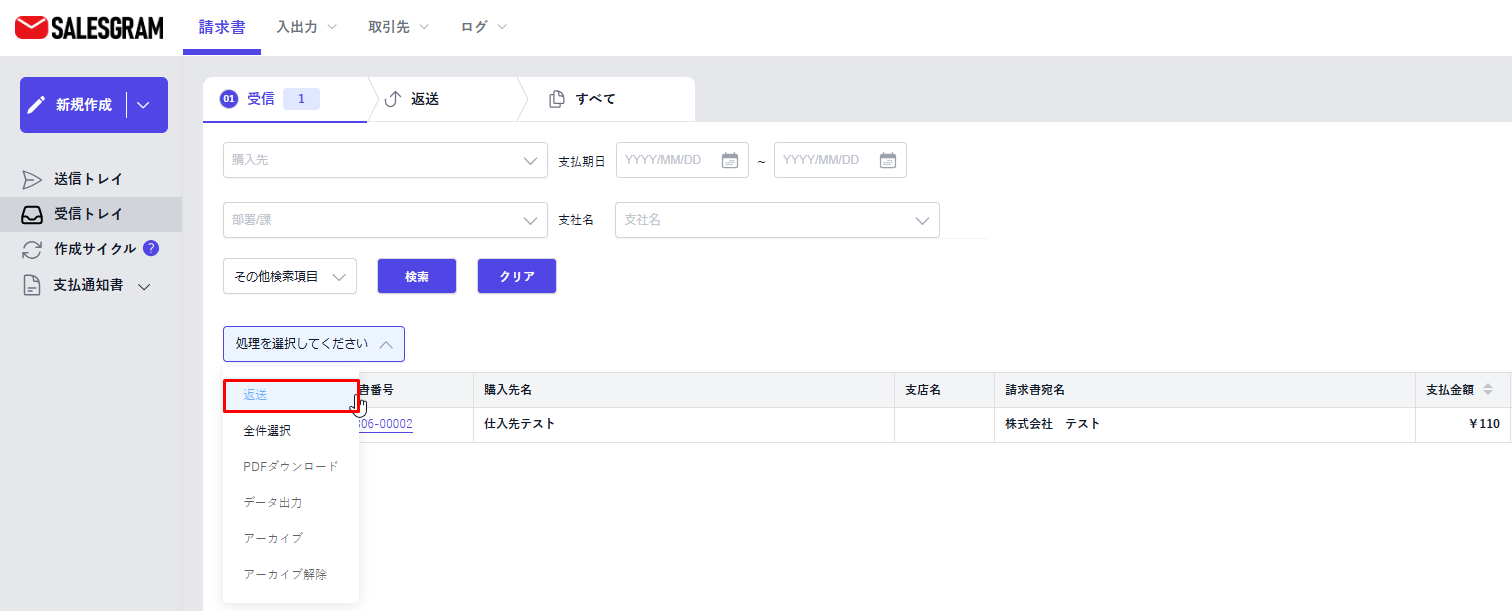Screen dimensions: 1512x611
Task: Click the help icon beside 作成サイクル
Action: pos(151,248)
